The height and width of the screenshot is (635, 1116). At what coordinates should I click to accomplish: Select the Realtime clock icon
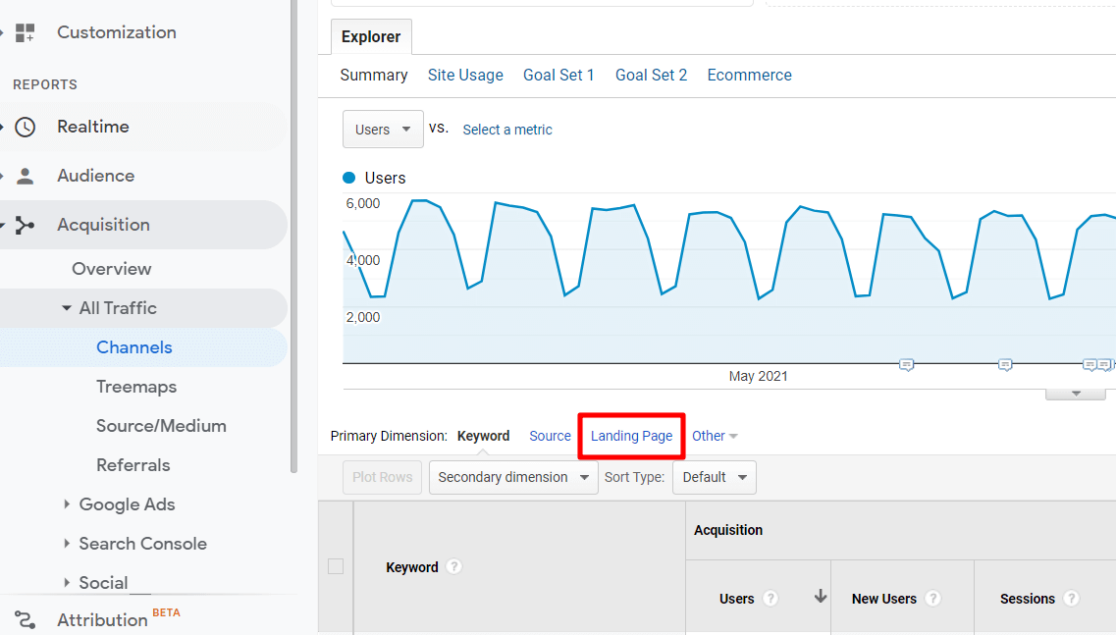(24, 126)
